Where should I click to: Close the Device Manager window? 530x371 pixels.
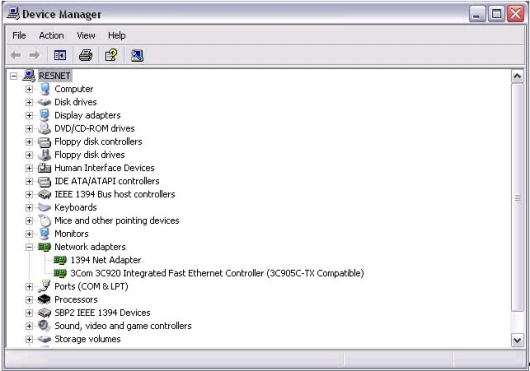(x=515, y=15)
